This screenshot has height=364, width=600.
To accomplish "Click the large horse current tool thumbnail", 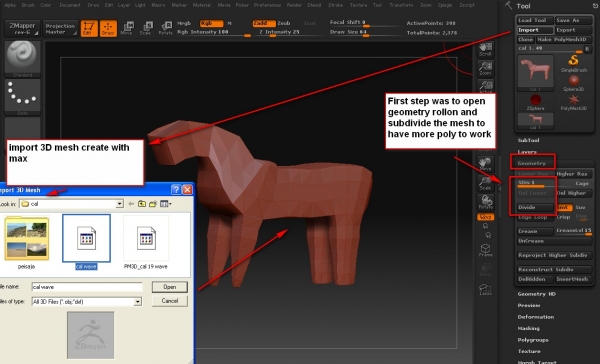I will 535,73.
